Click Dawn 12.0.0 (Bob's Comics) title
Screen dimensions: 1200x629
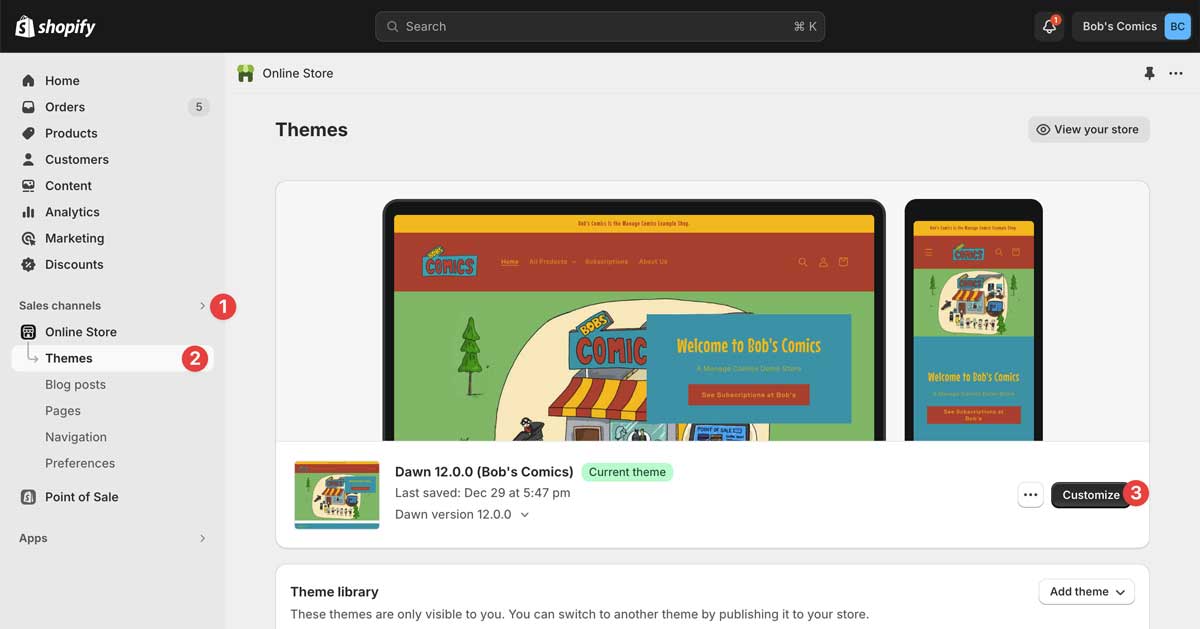484,472
